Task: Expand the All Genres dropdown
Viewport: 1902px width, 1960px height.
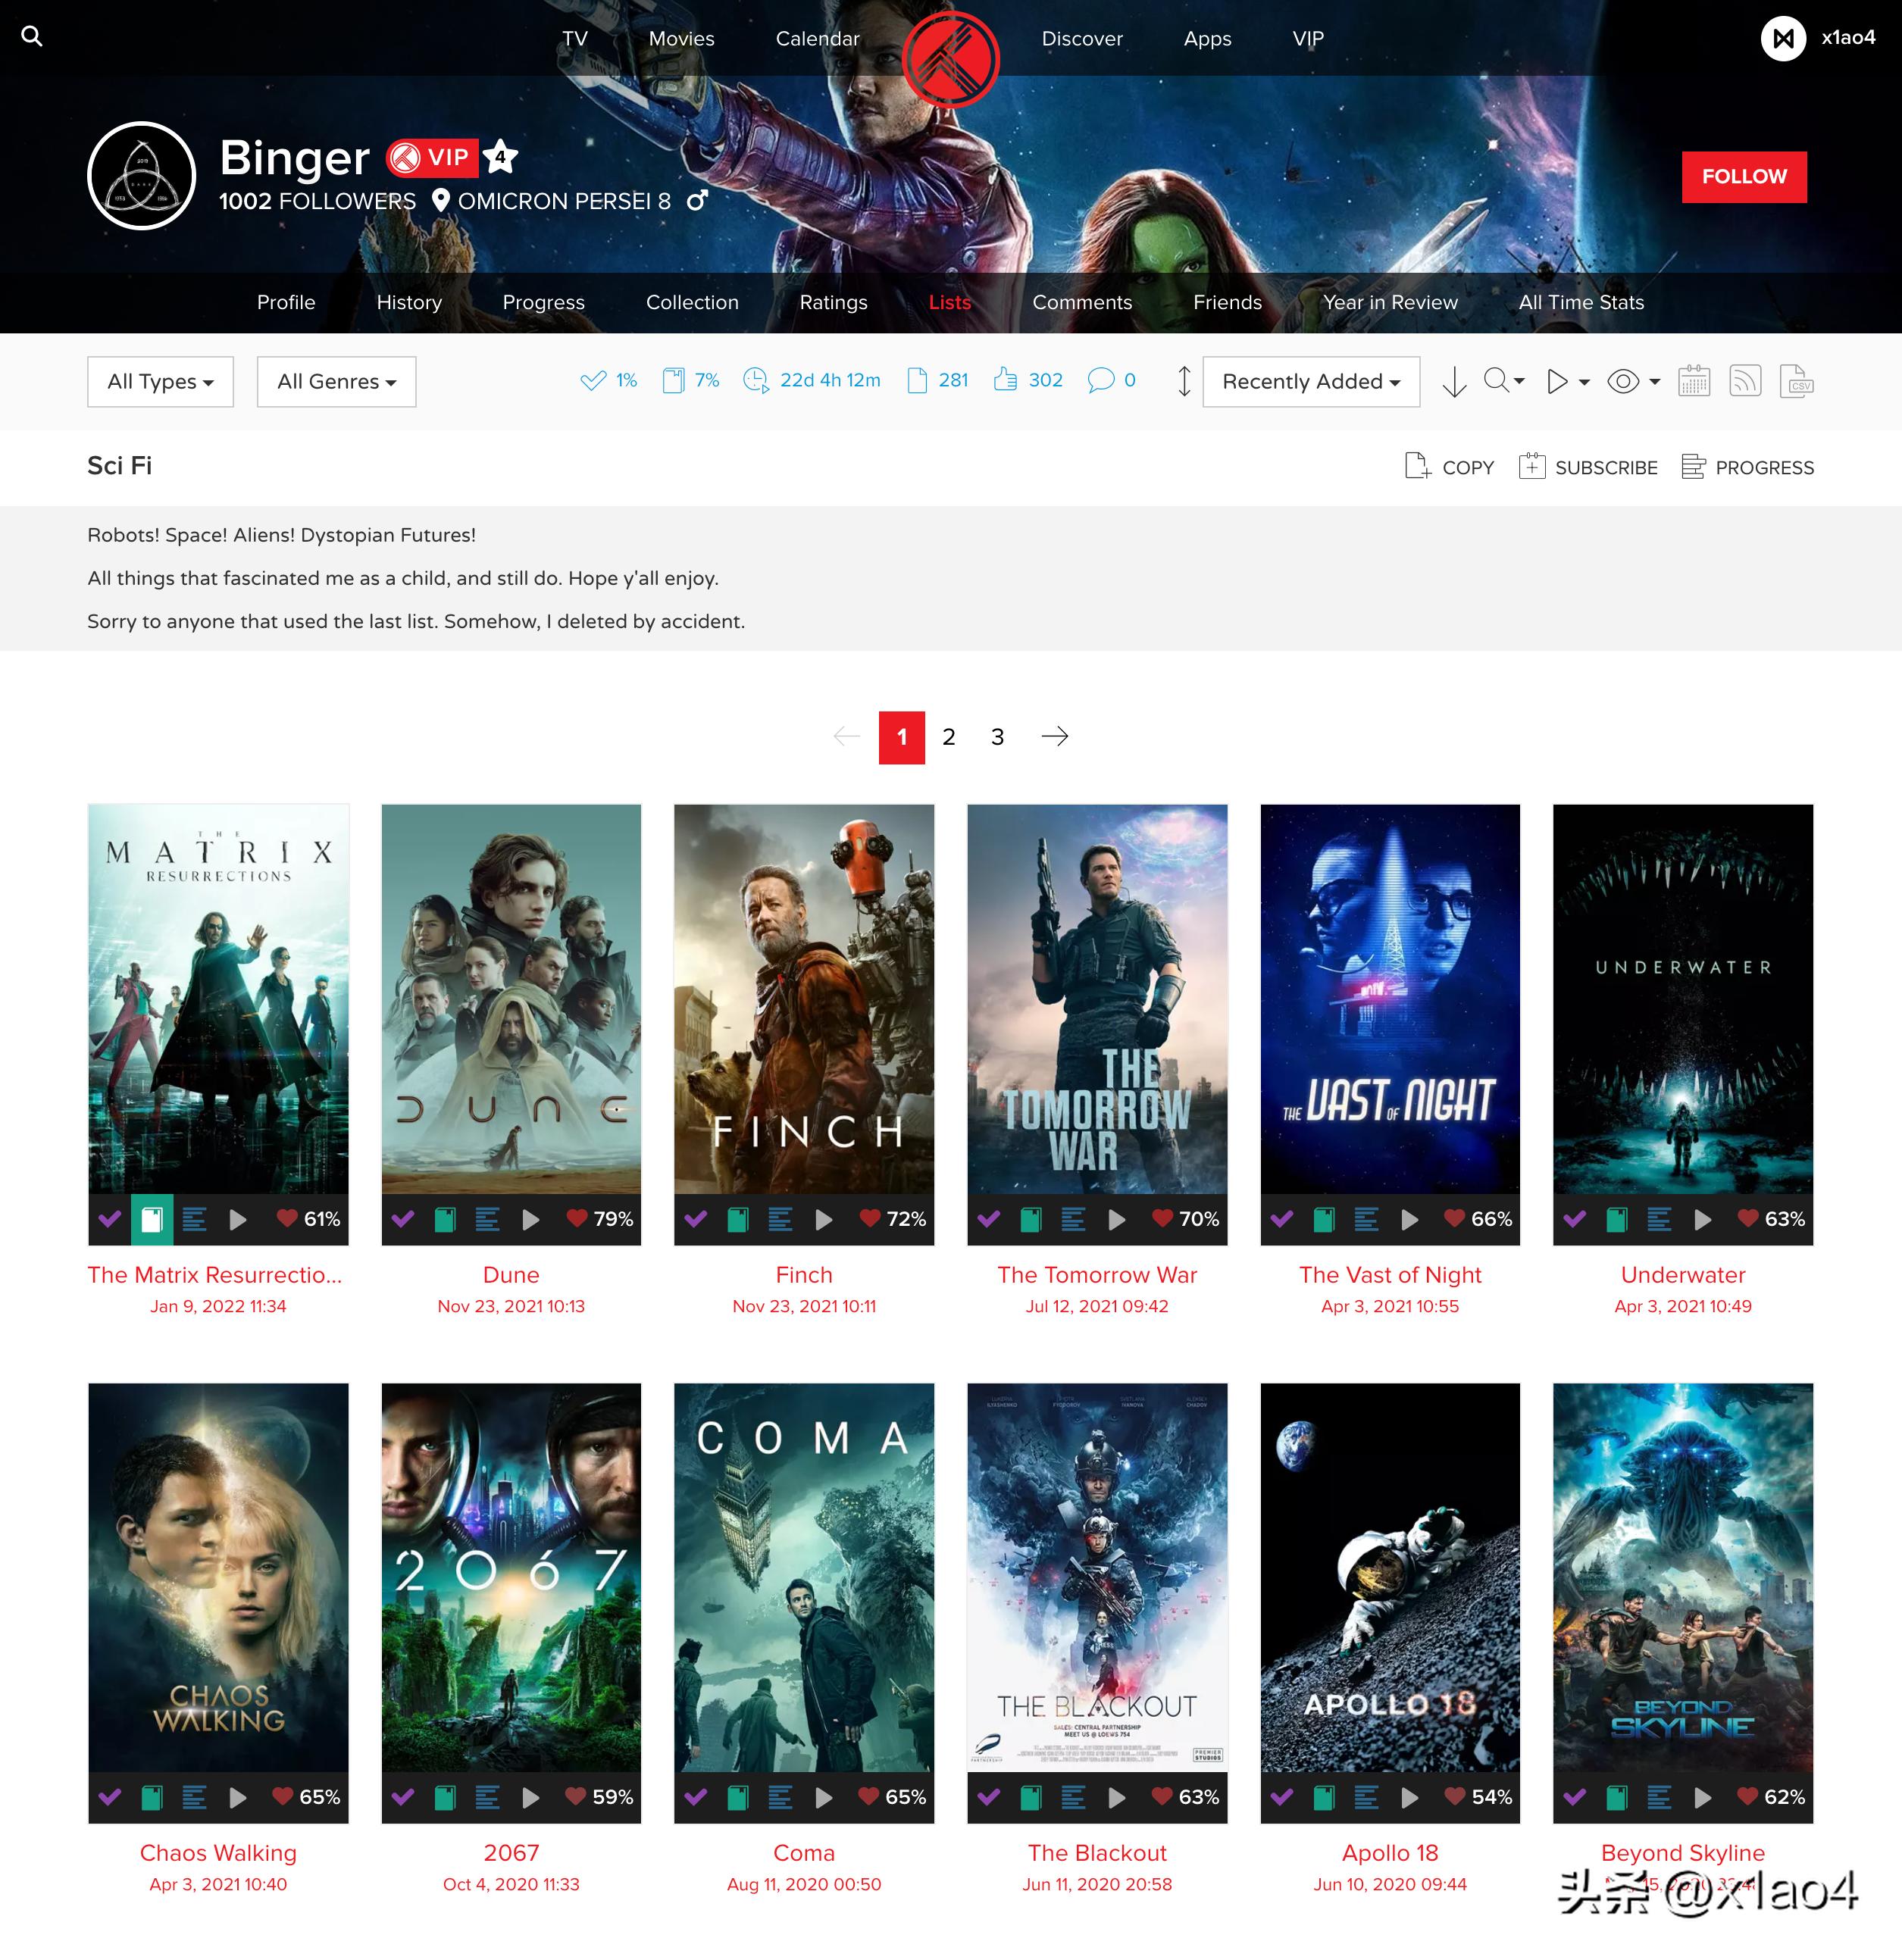Action: pos(336,381)
